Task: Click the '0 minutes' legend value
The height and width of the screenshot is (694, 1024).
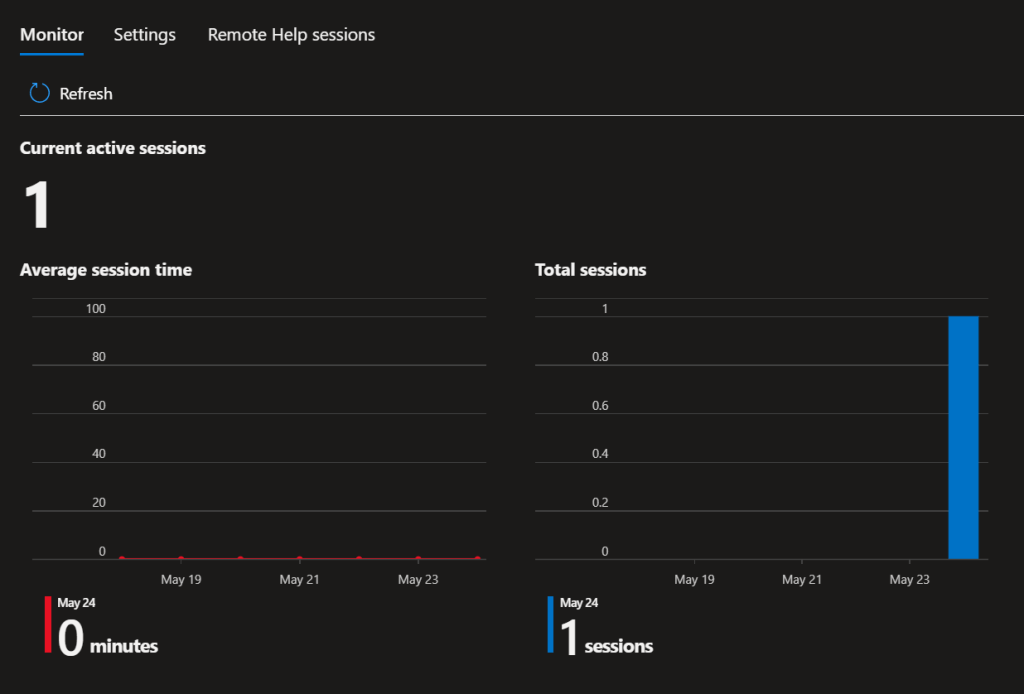Action: 108,638
